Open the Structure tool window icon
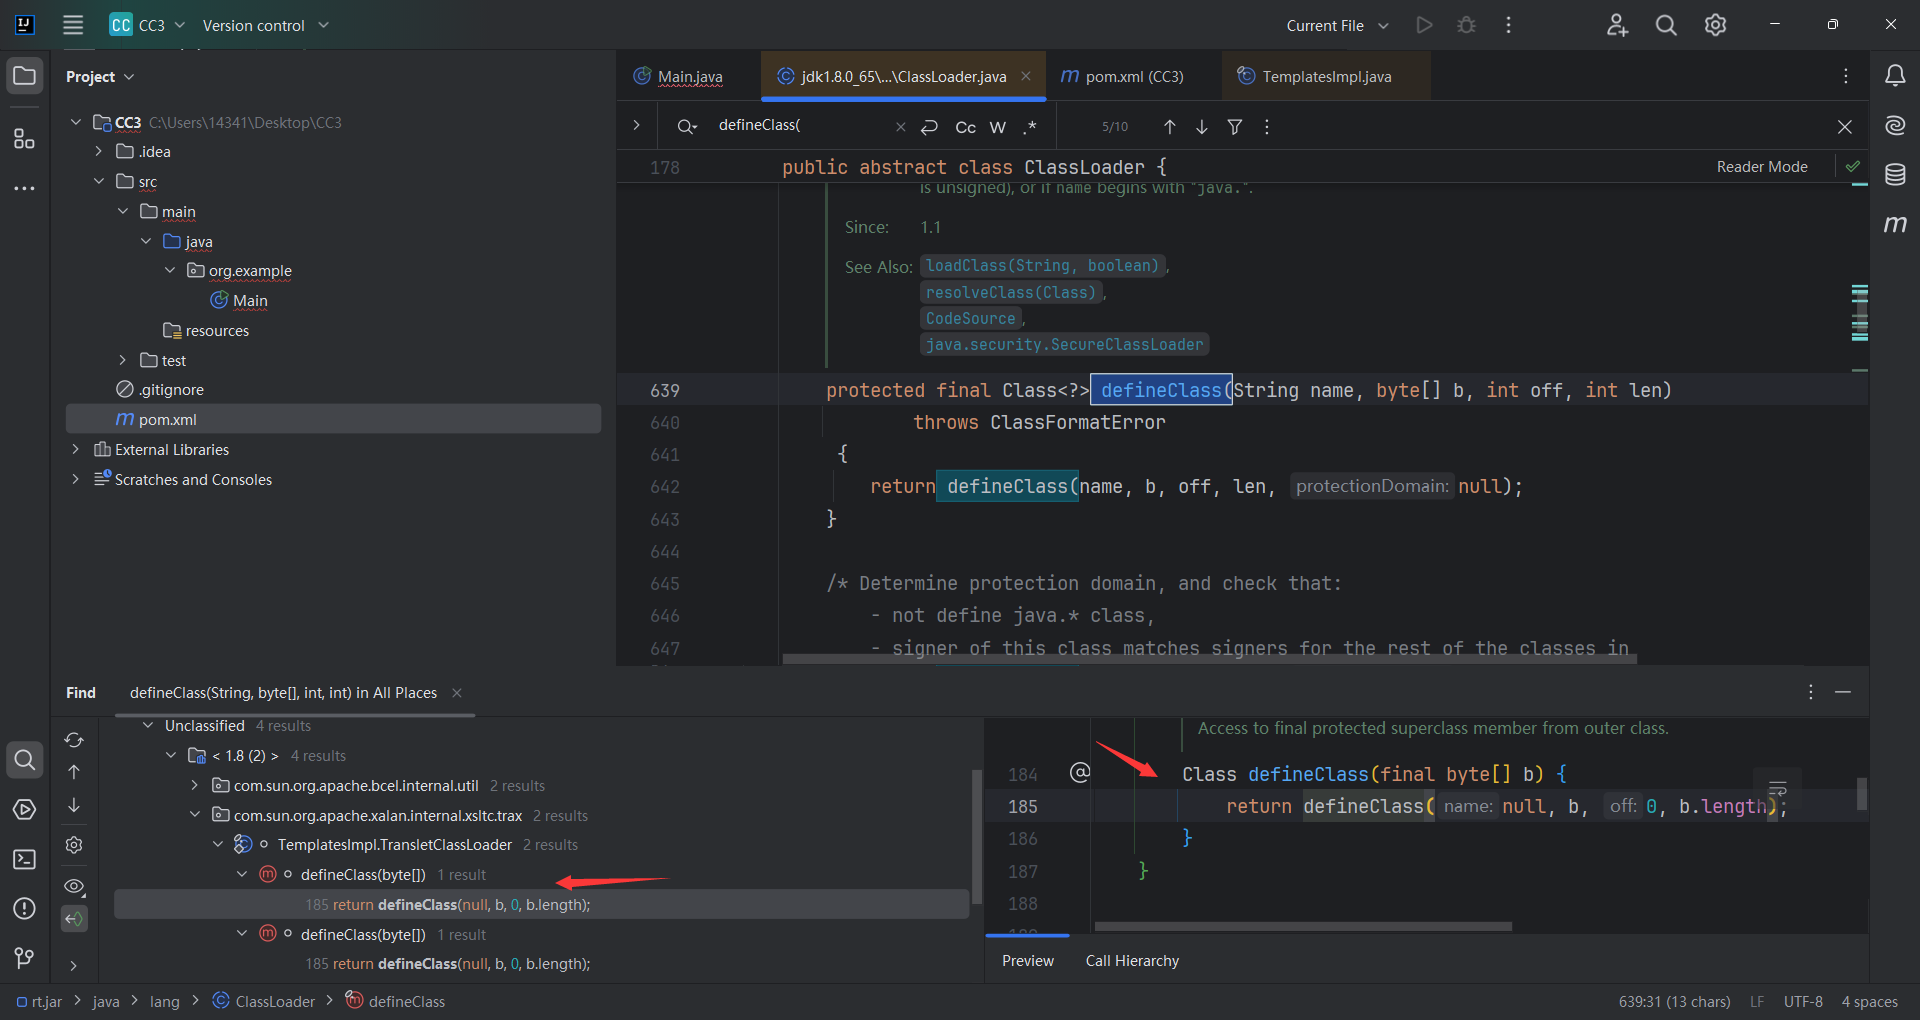Viewport: 1920px width, 1020px height. pos(25,138)
